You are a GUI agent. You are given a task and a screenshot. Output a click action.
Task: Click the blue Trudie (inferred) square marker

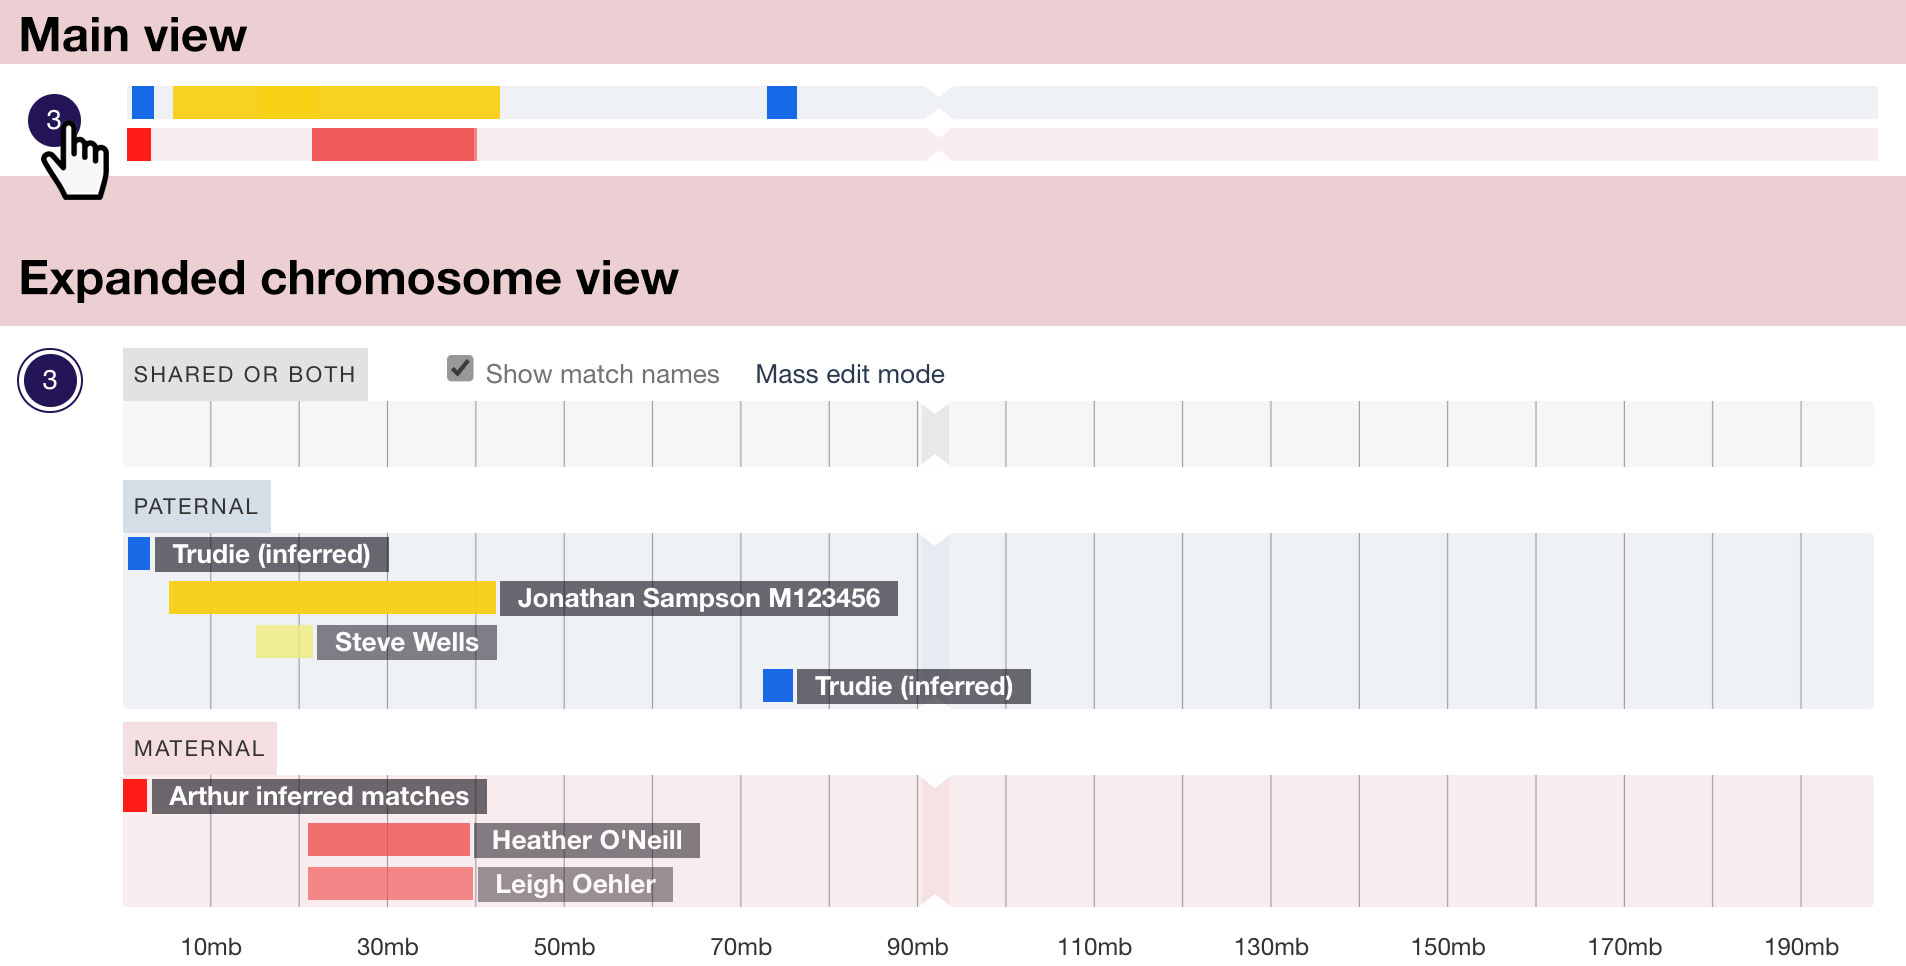[138, 554]
